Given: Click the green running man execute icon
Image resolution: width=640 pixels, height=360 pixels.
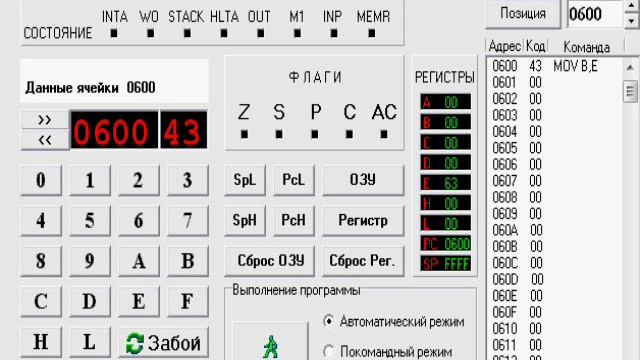Looking at the screenshot, I should coord(270,342).
